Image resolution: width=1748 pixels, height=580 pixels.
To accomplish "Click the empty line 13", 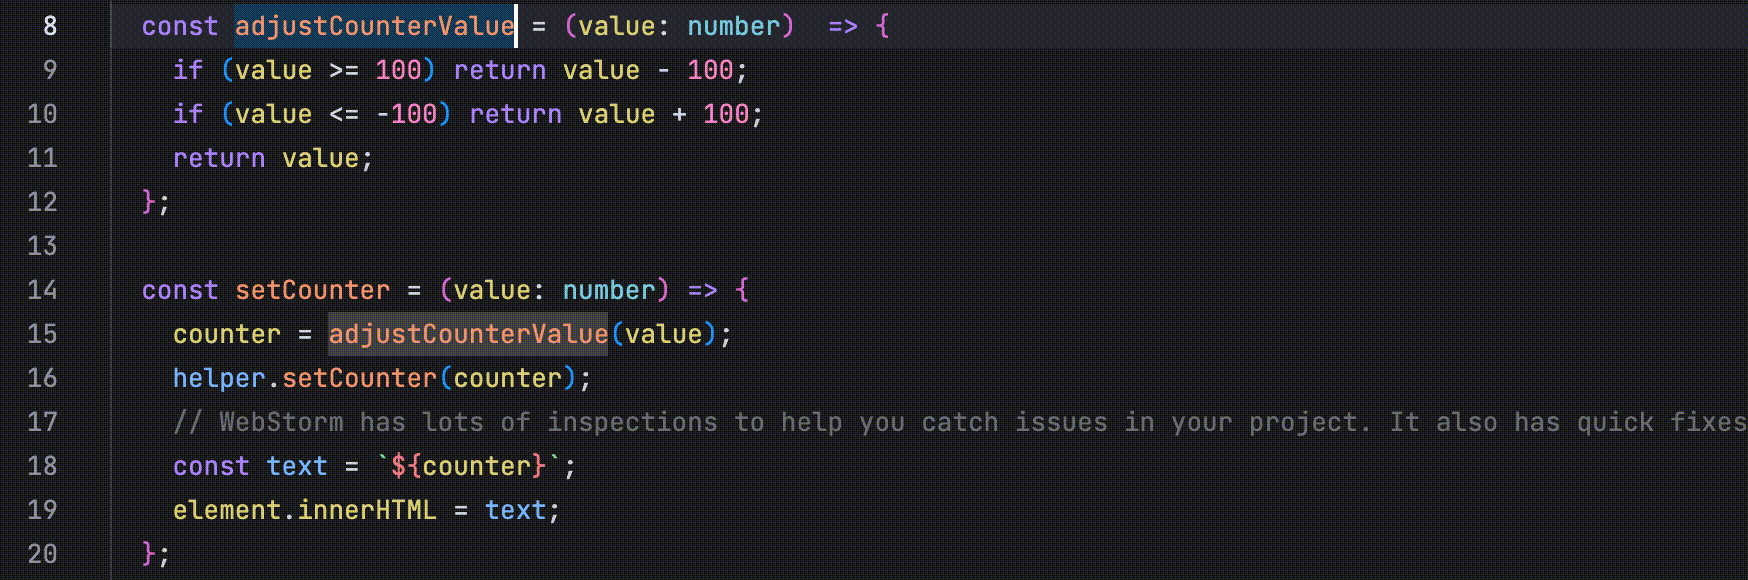I will pyautogui.click(x=929, y=246).
